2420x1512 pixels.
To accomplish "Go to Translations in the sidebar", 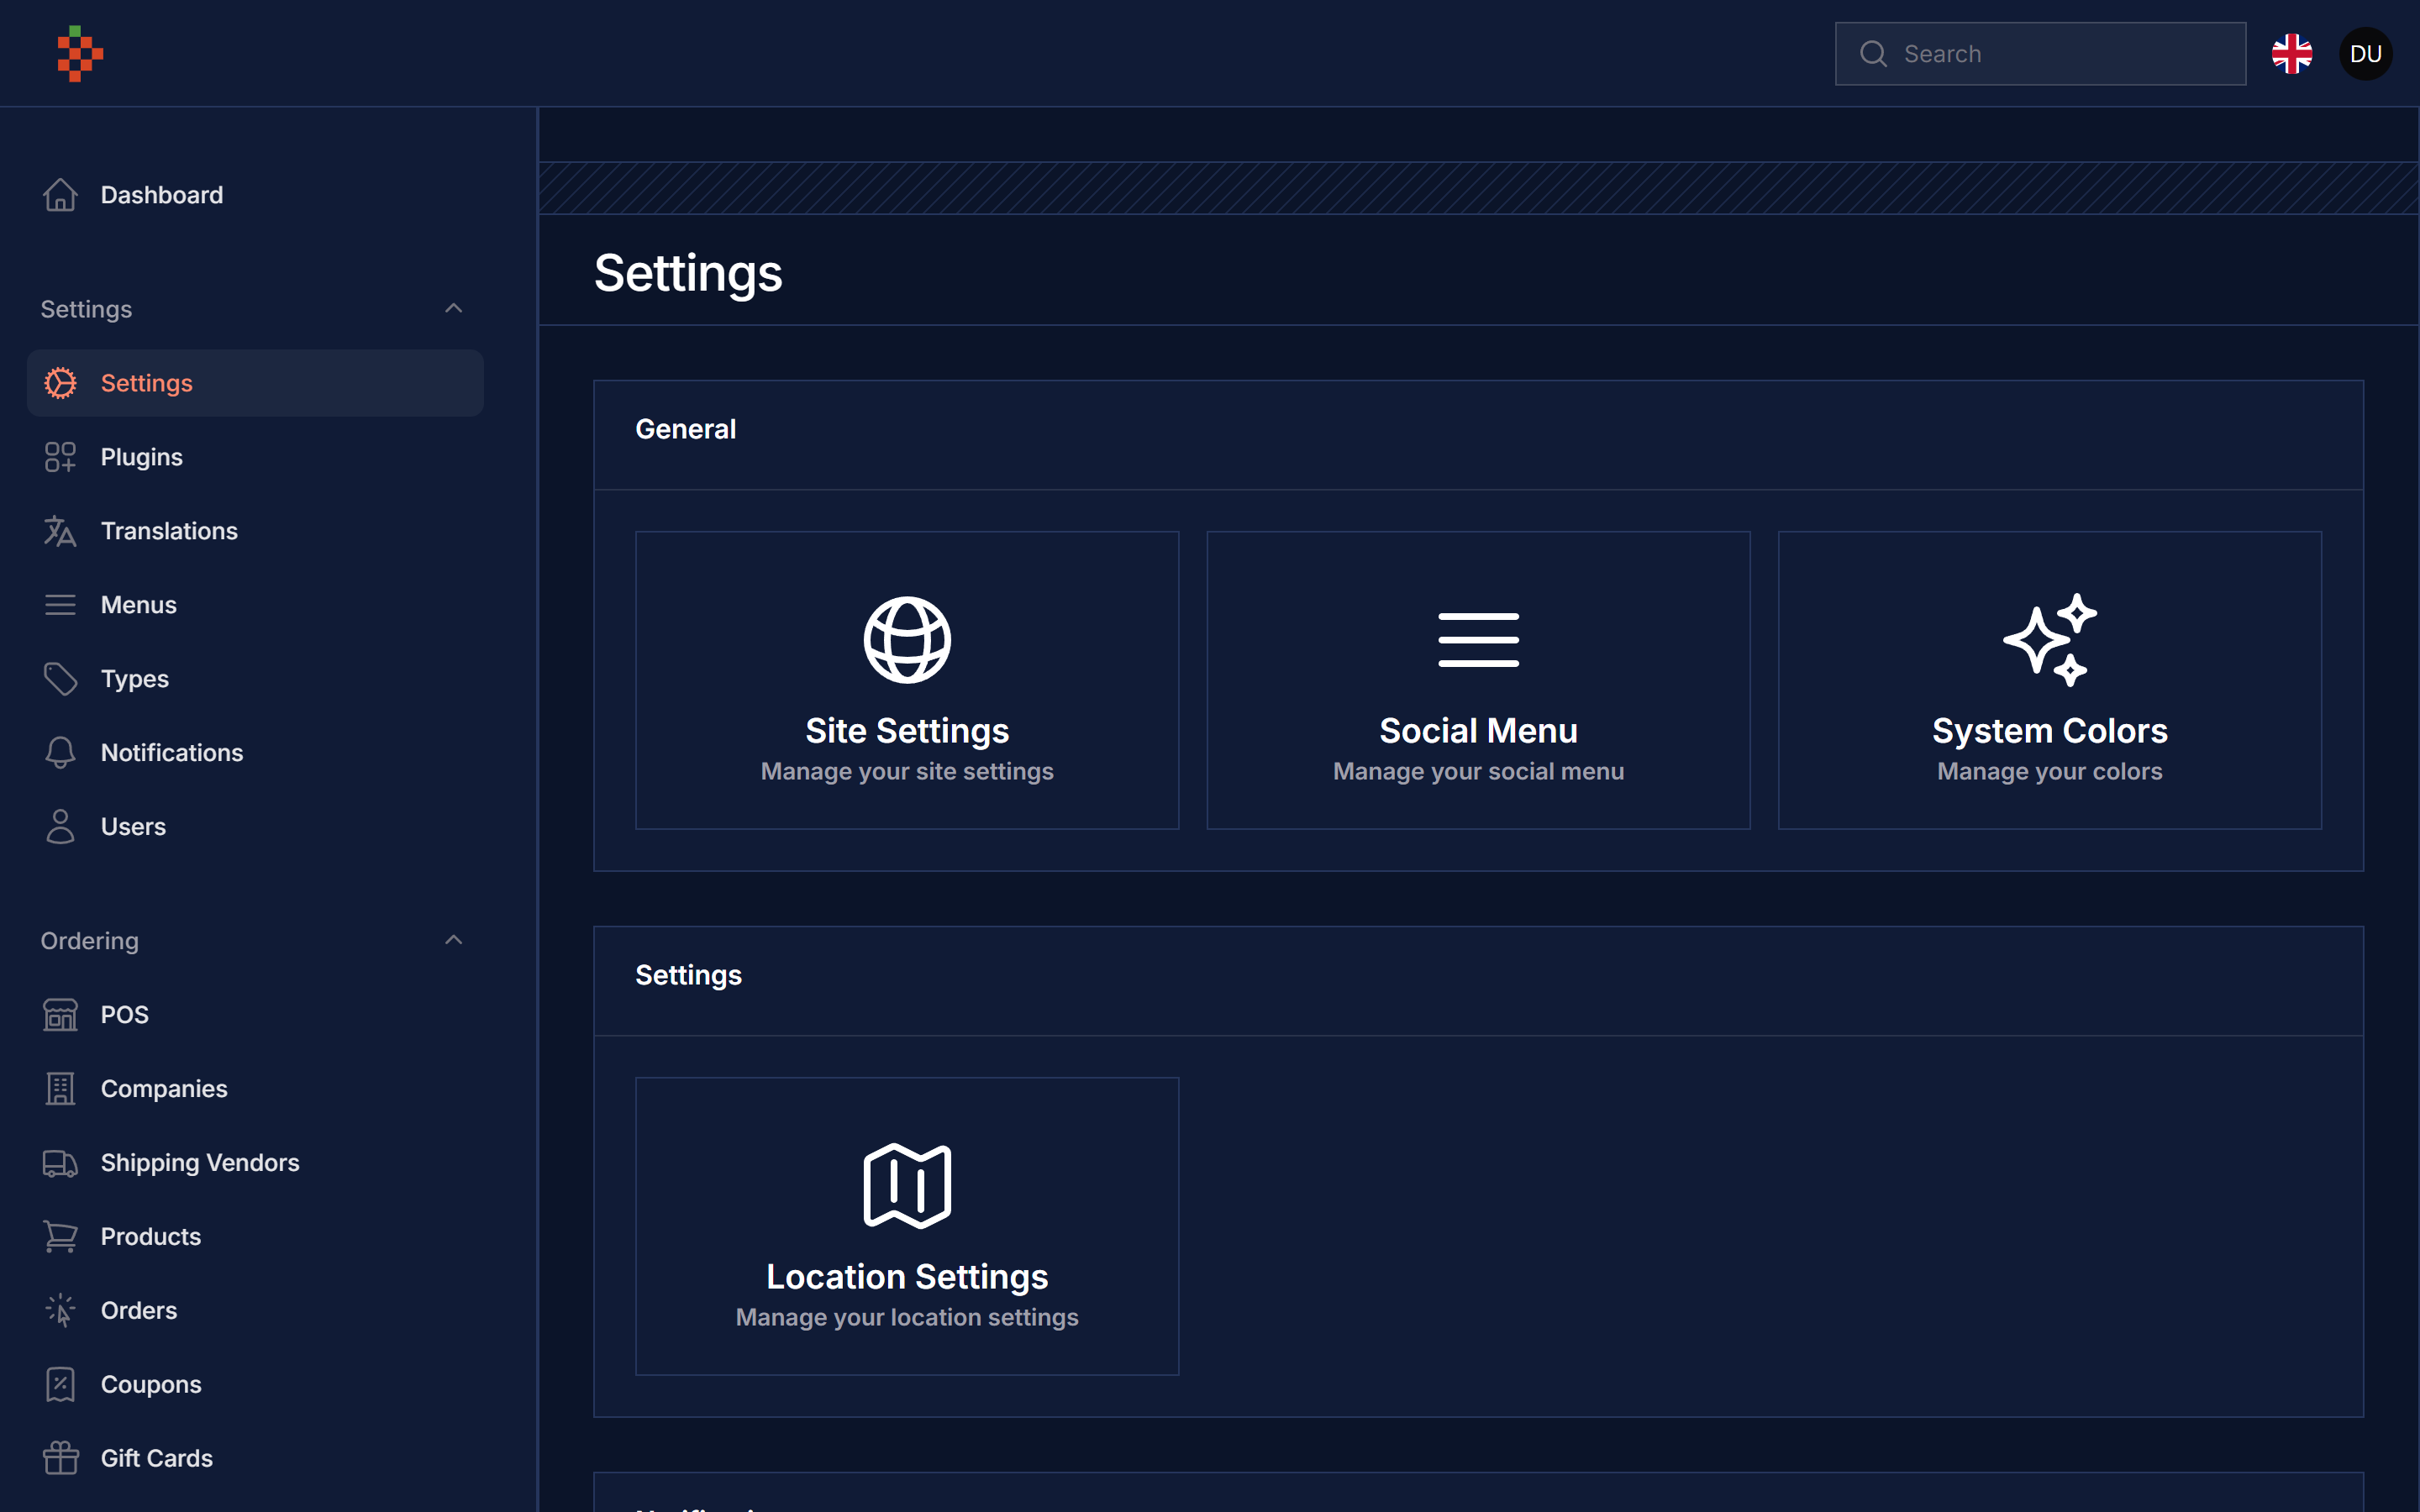I will click(x=255, y=531).
